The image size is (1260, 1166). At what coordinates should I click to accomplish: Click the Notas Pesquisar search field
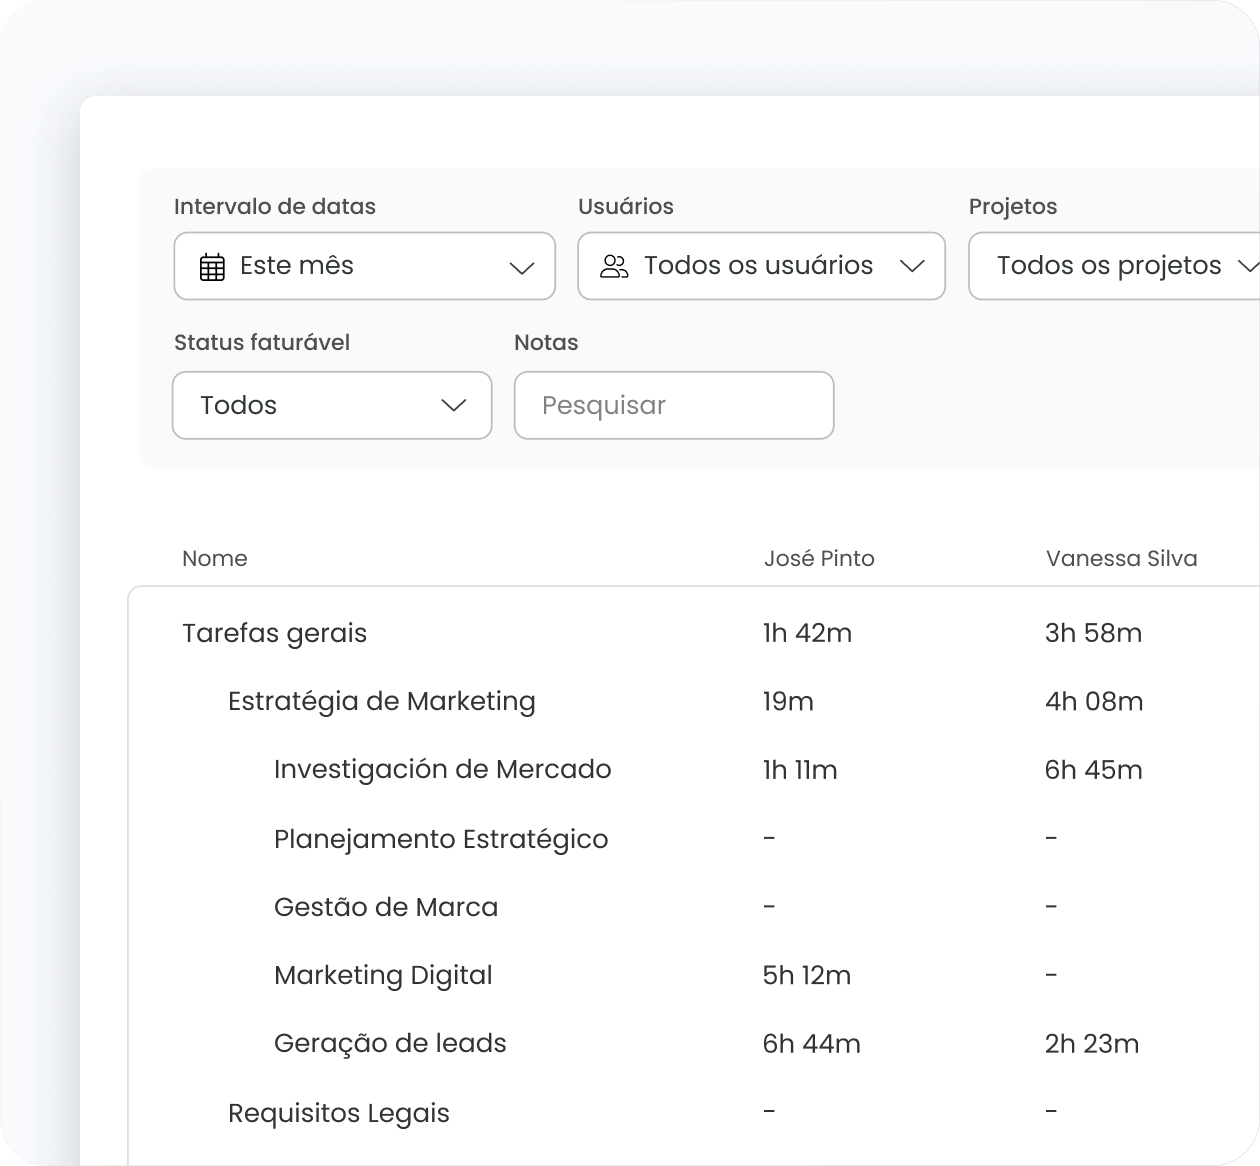[673, 405]
